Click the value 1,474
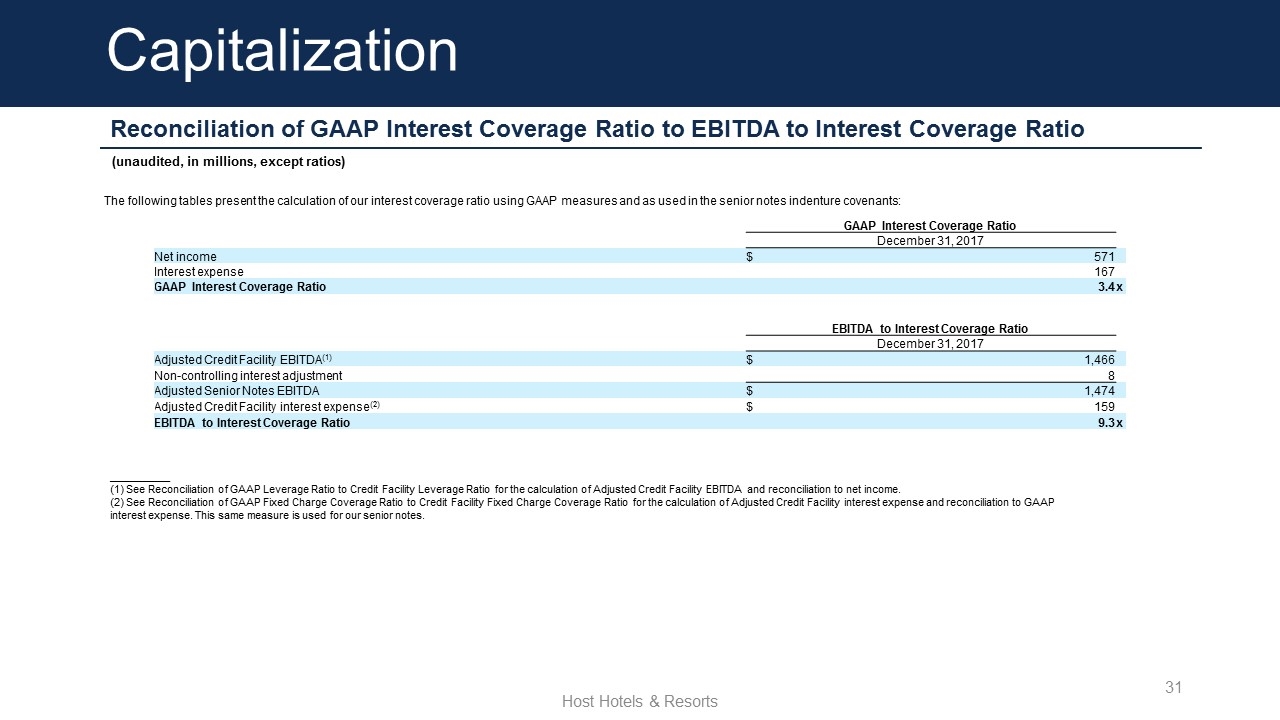 point(1100,391)
